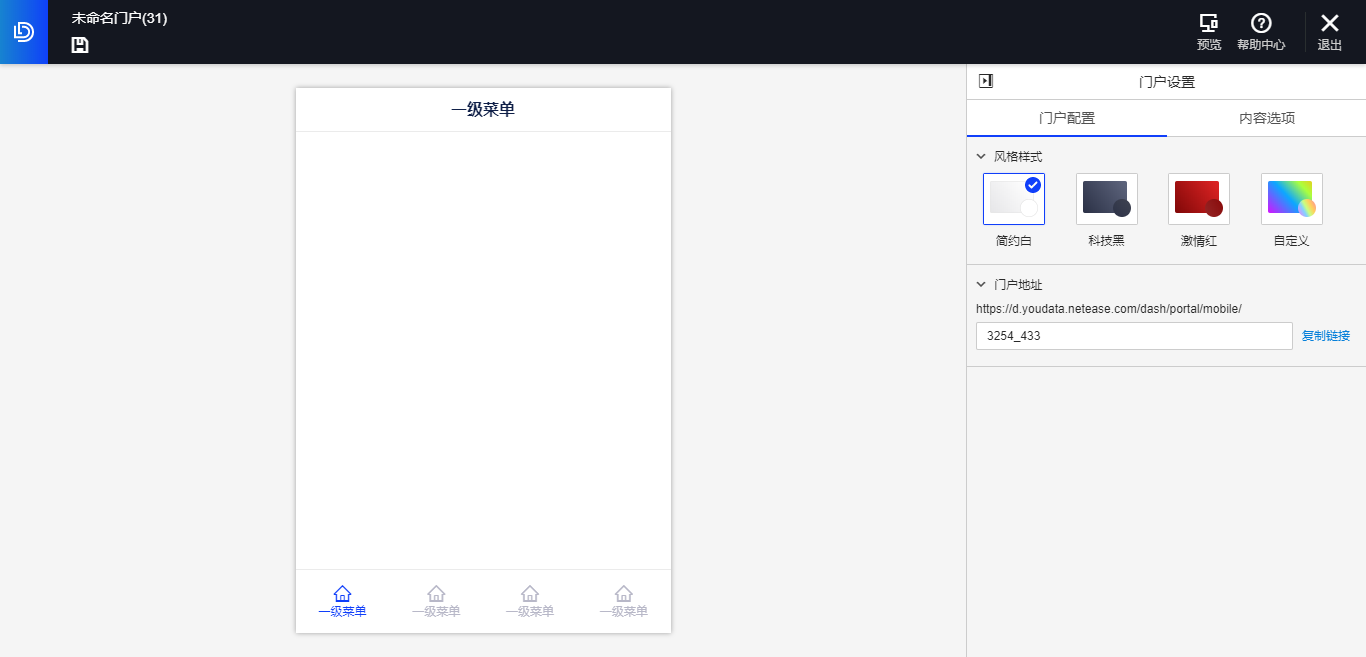Screen dimensions: 1366x657
Task: Switch to the 内容选项 tab
Action: (1267, 118)
